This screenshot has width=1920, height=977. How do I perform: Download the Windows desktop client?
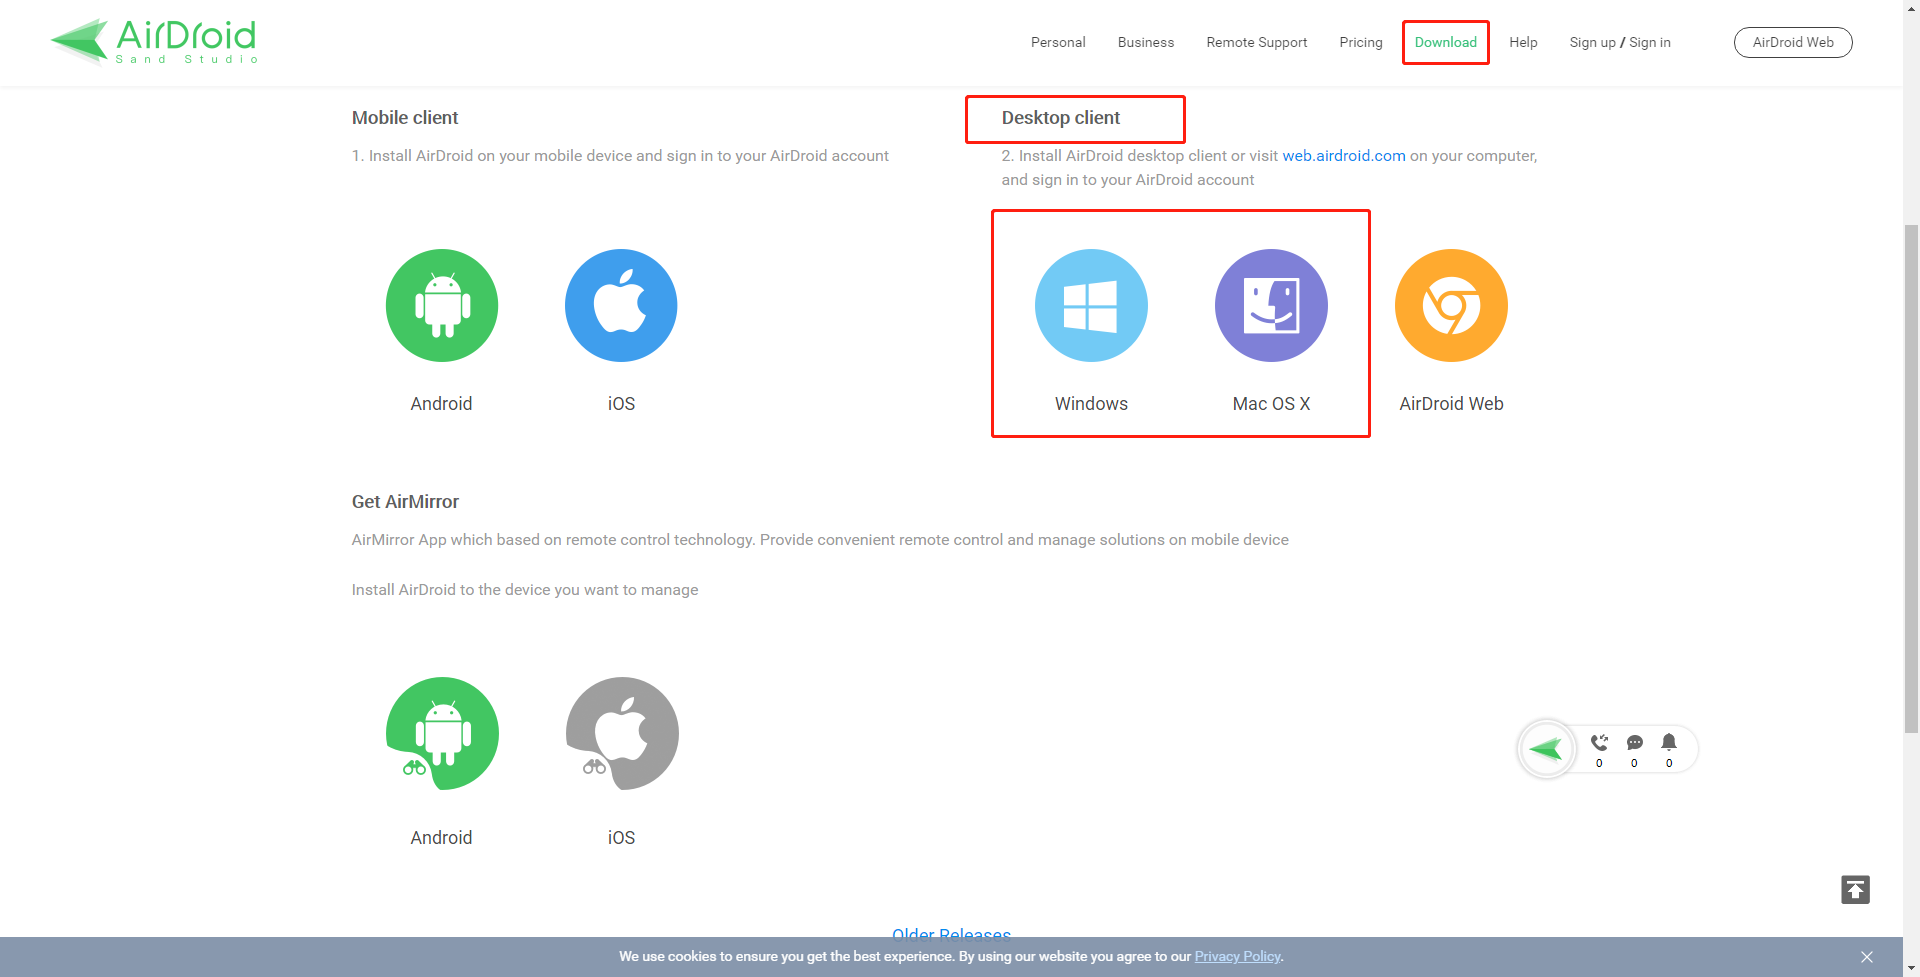pyautogui.click(x=1091, y=305)
